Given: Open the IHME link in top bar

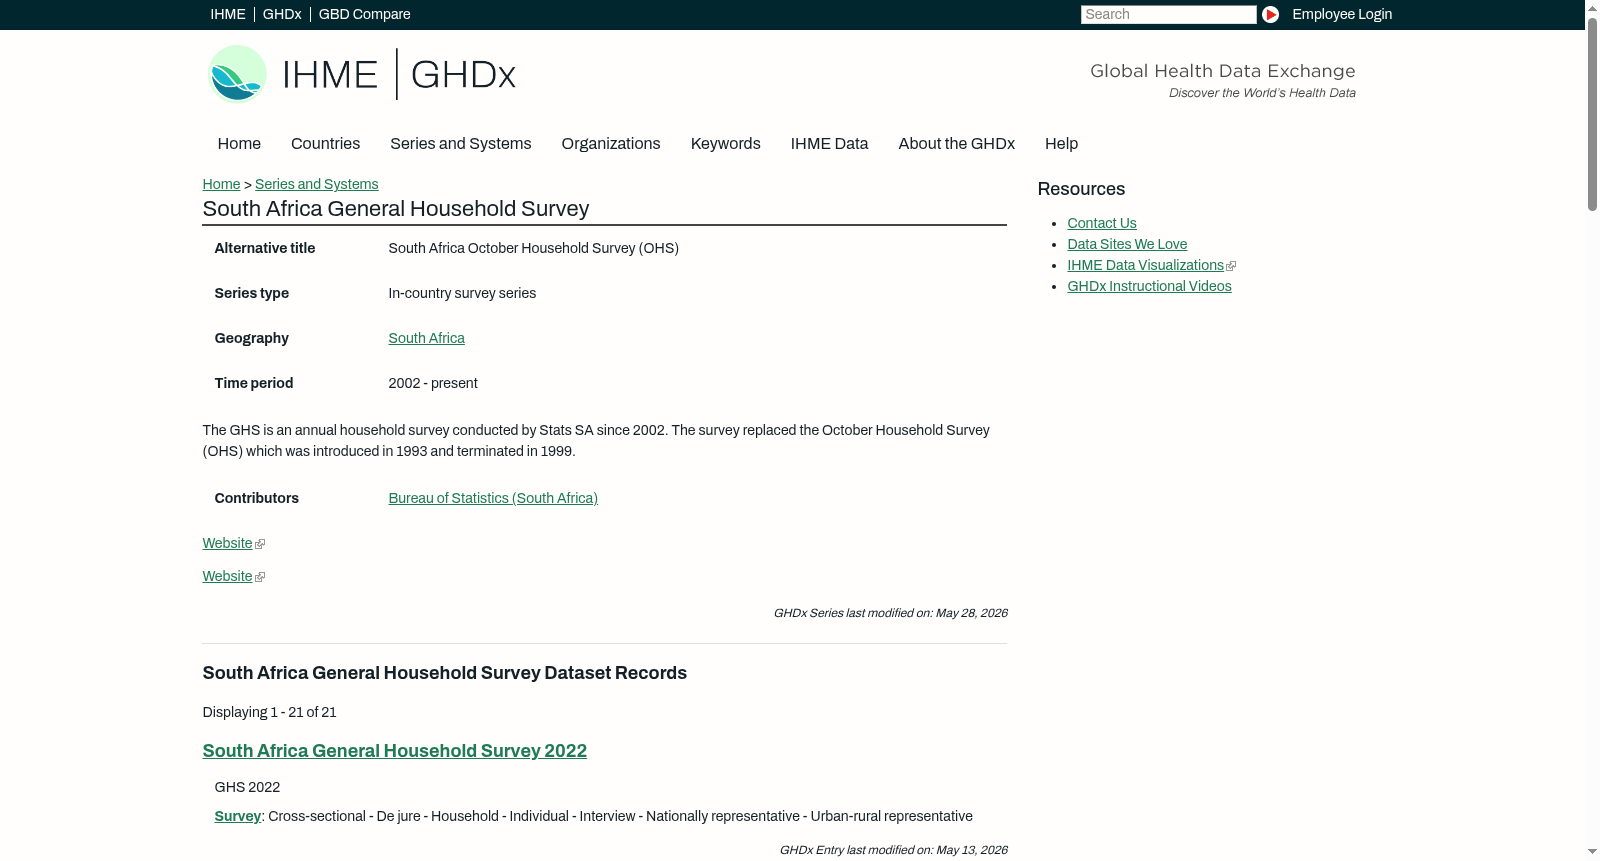Looking at the screenshot, I should point(228,14).
